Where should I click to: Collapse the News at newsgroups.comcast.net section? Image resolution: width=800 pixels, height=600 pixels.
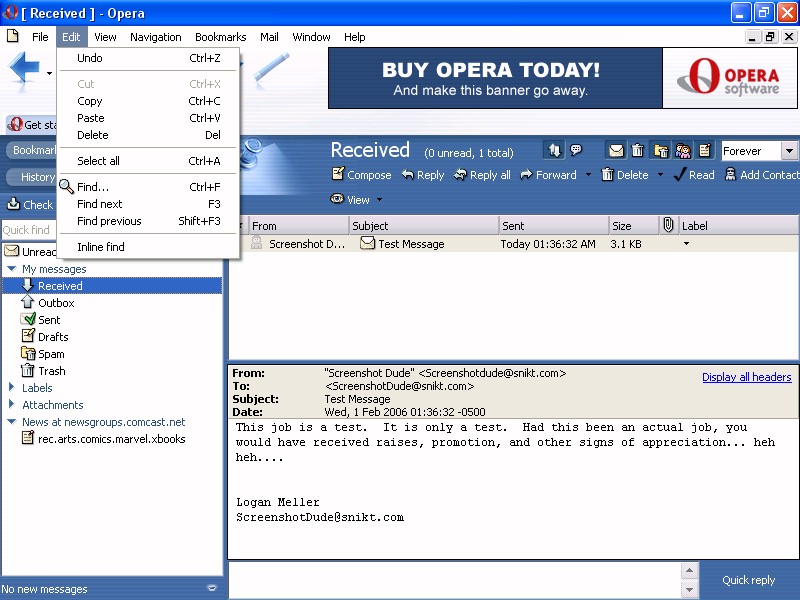(11, 421)
